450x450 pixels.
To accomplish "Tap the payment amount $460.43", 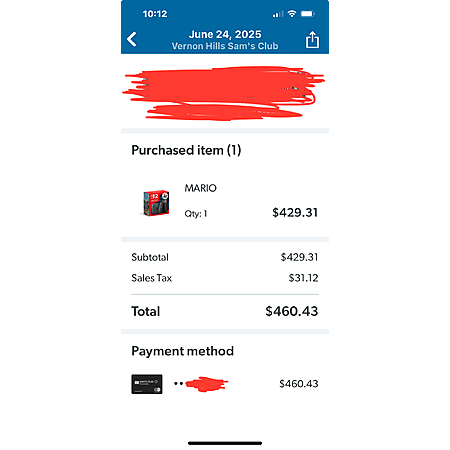I will point(299,384).
